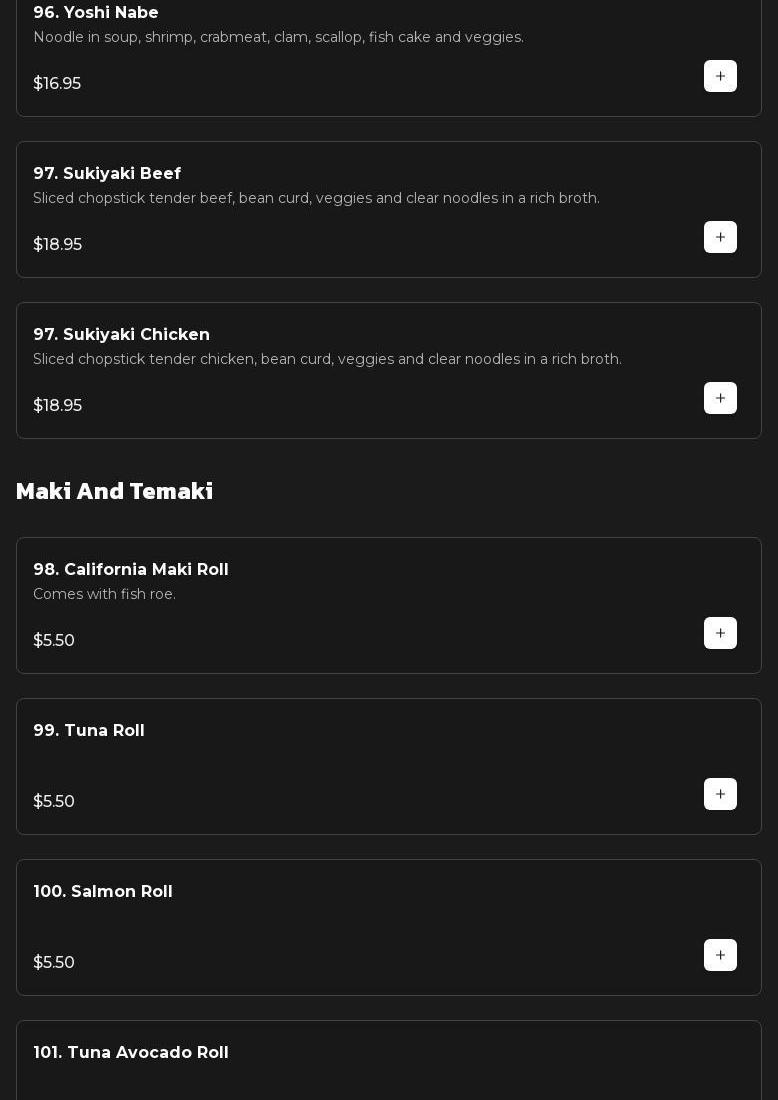Click the Sukiyaki Beef description text
The height and width of the screenshot is (1100, 778).
click(316, 198)
